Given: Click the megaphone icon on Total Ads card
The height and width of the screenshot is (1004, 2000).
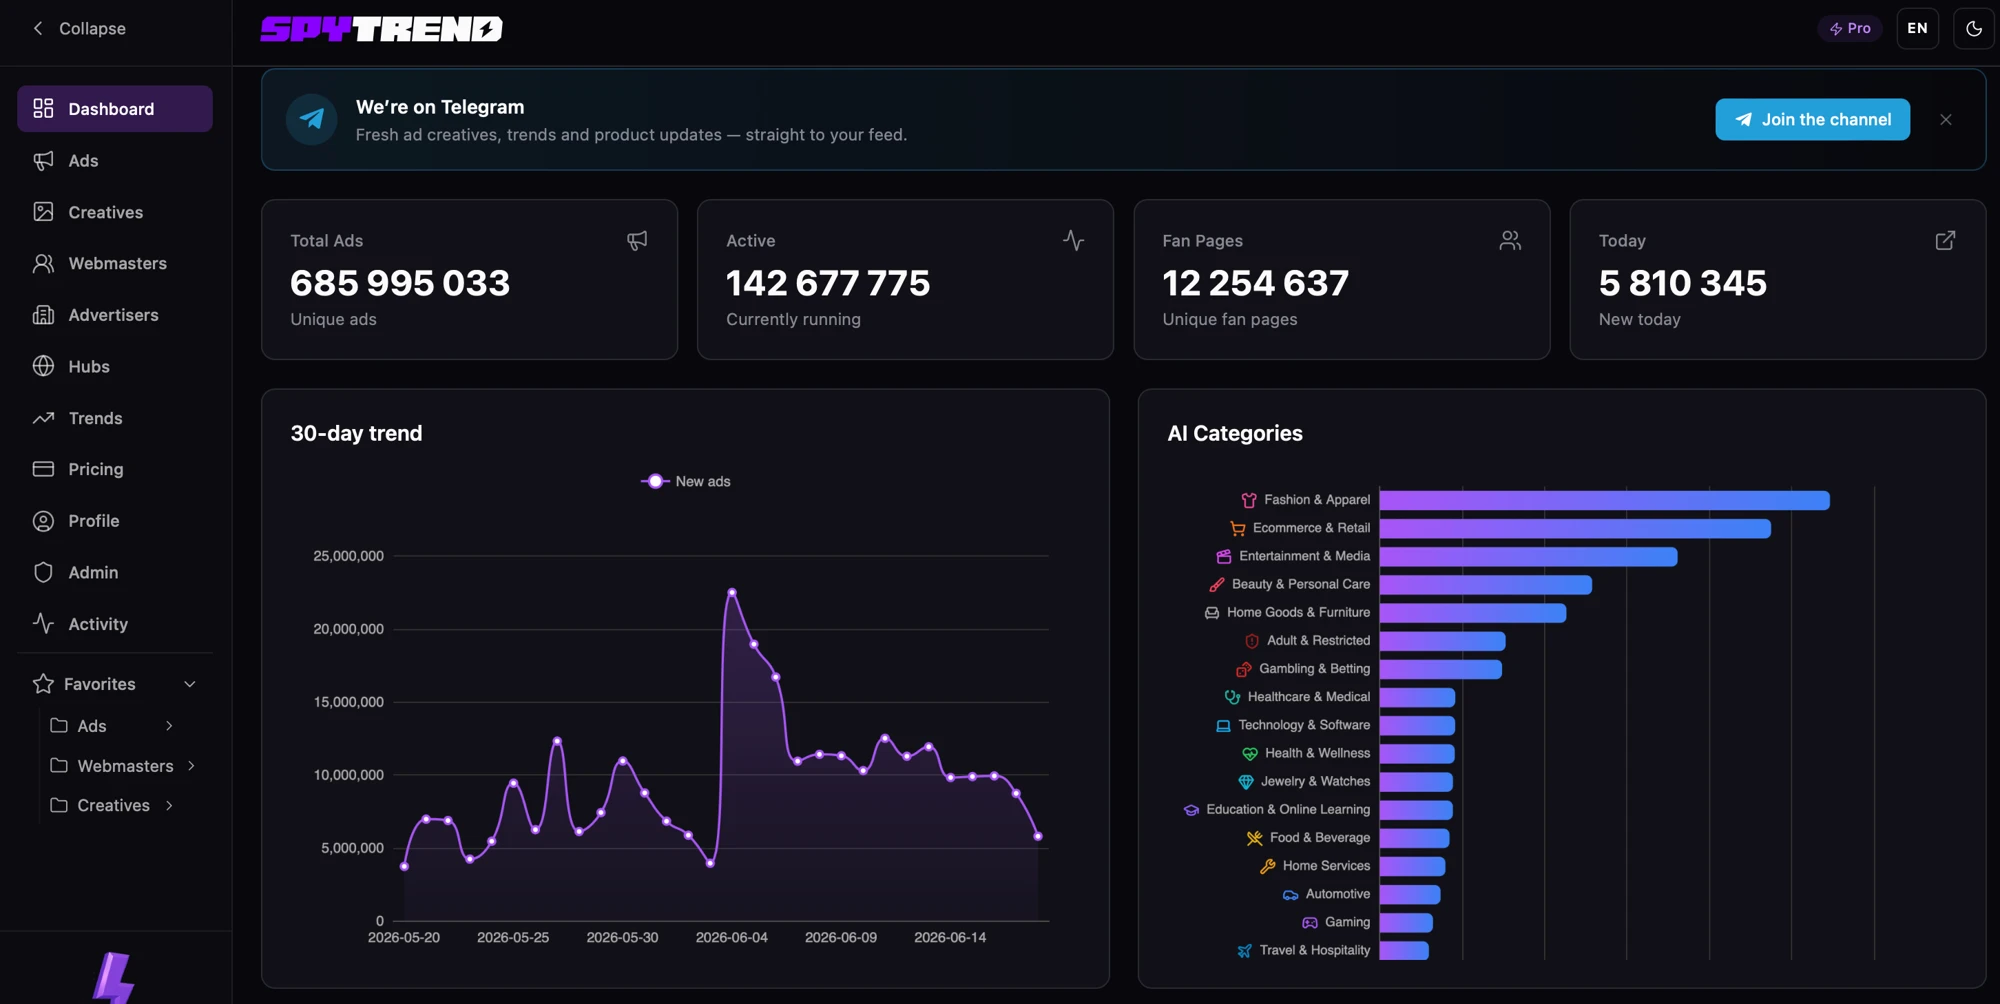Looking at the screenshot, I should point(637,241).
